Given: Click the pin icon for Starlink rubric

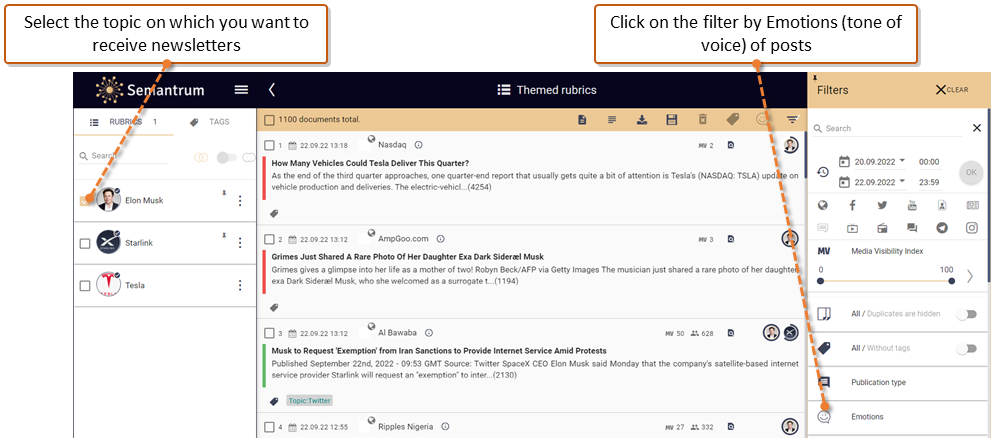Looking at the screenshot, I should 223,236.
